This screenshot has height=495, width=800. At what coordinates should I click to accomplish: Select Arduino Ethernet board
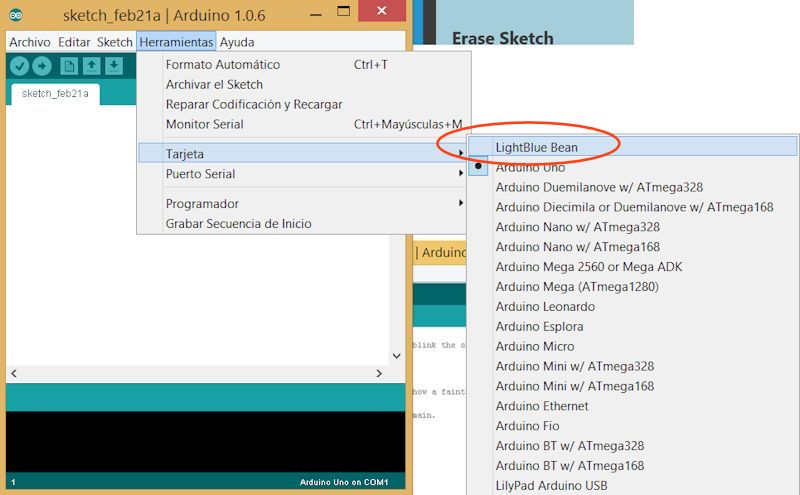tap(633, 406)
